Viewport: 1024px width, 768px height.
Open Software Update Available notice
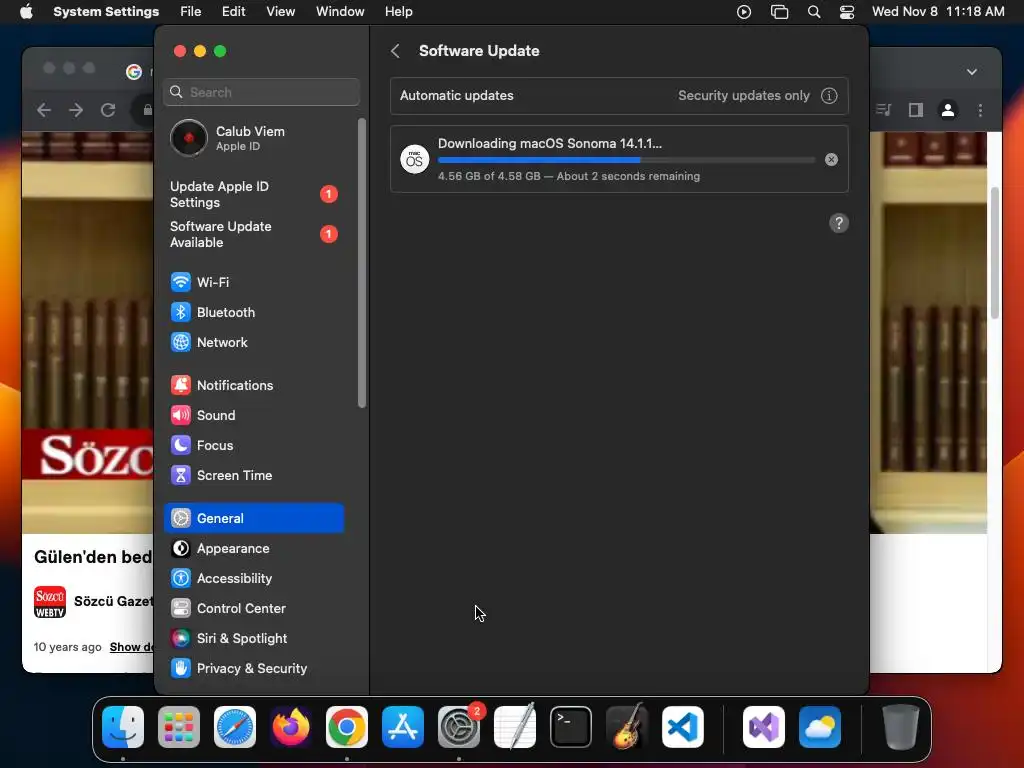253,234
